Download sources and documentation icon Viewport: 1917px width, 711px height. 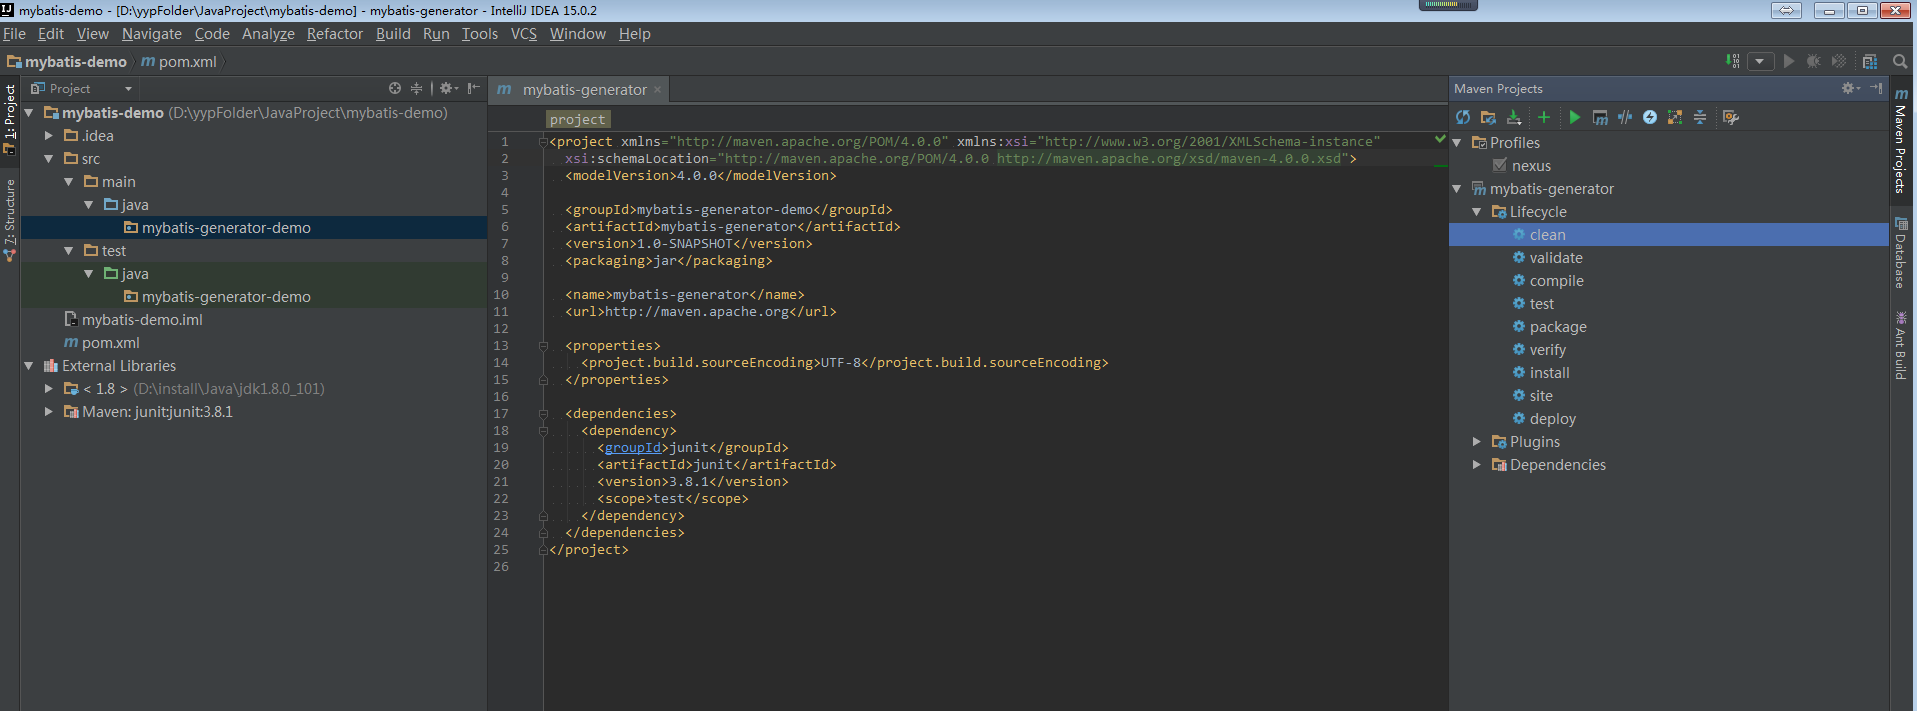[x=1513, y=118]
